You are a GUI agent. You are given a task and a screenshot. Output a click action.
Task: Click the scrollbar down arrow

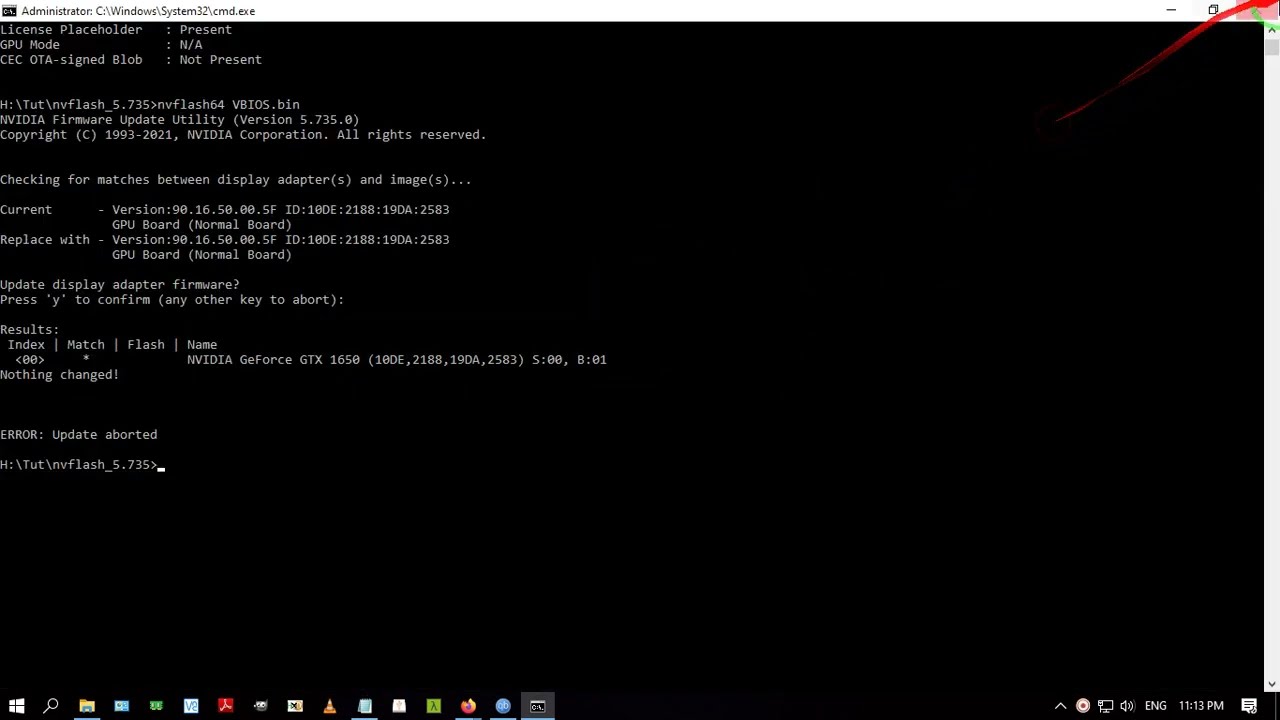tap(1272, 685)
